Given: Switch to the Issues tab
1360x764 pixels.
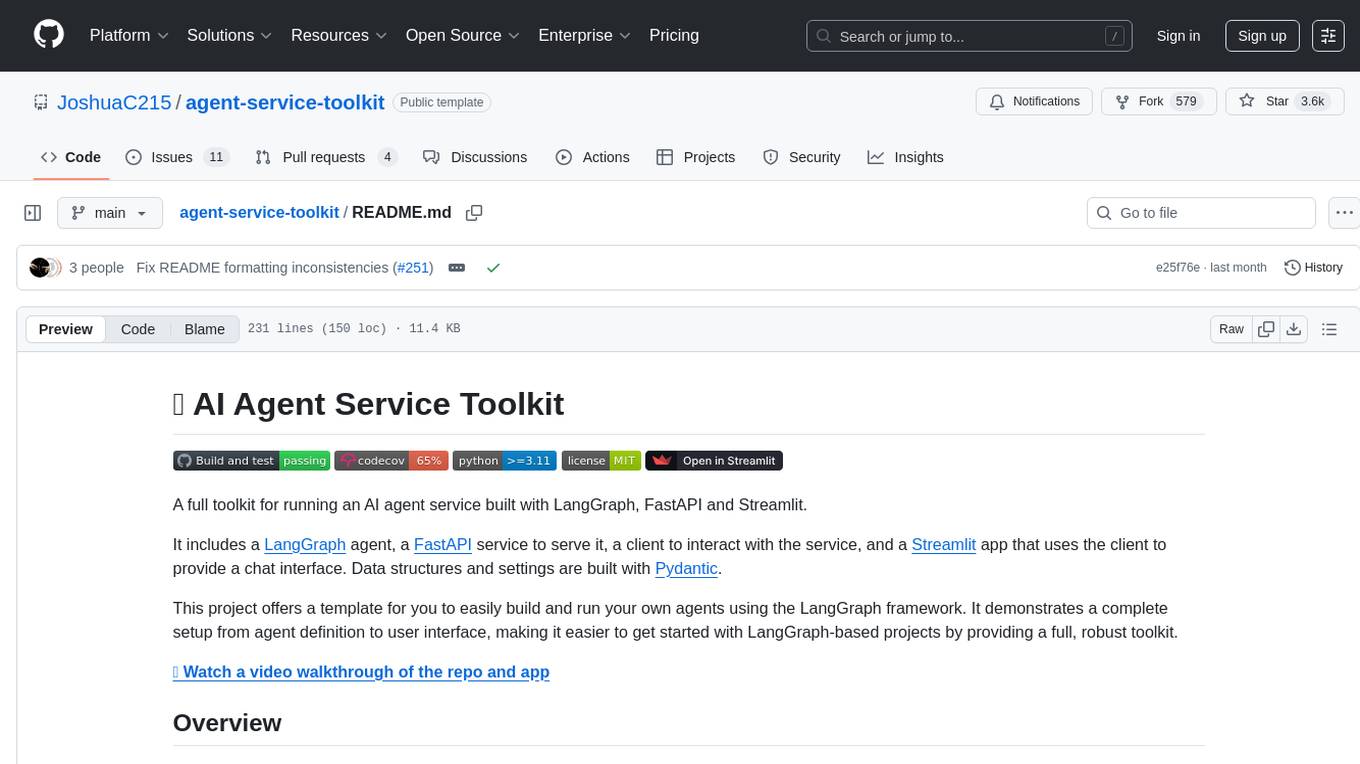Looking at the screenshot, I should click(177, 157).
